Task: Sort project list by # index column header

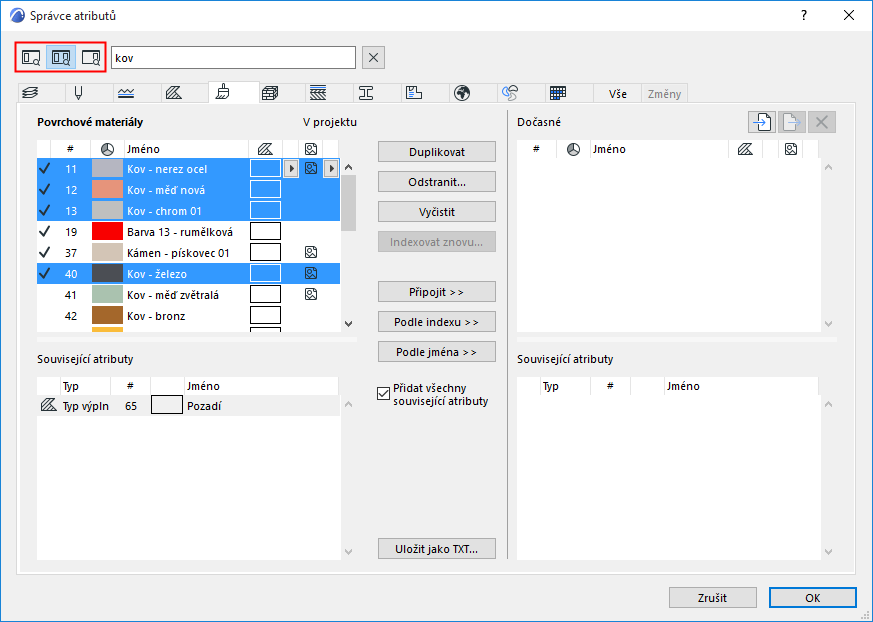Action: pyautogui.click(x=70, y=149)
